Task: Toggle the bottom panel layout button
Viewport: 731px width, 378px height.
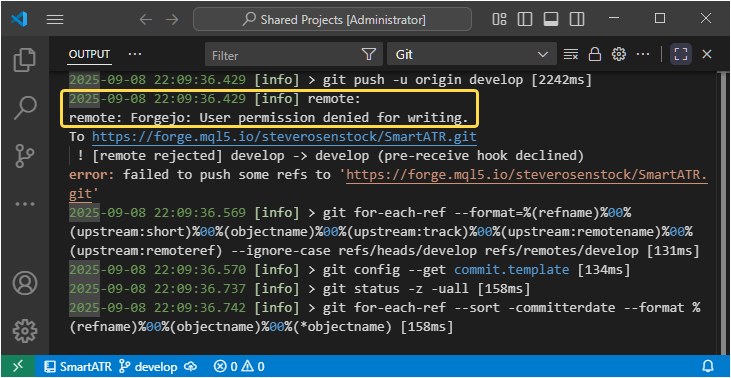Action: [551, 19]
